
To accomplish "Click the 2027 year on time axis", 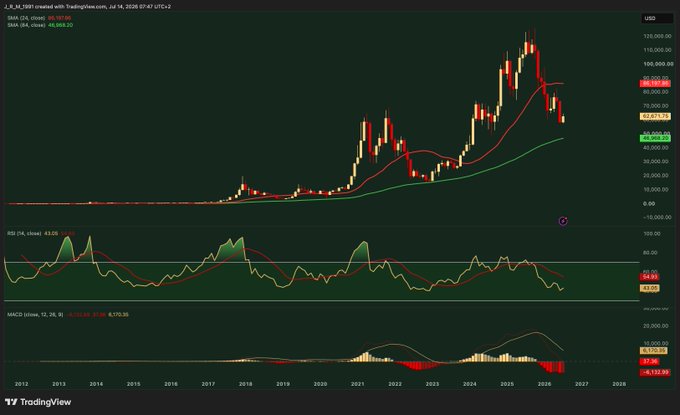I will point(582,384).
